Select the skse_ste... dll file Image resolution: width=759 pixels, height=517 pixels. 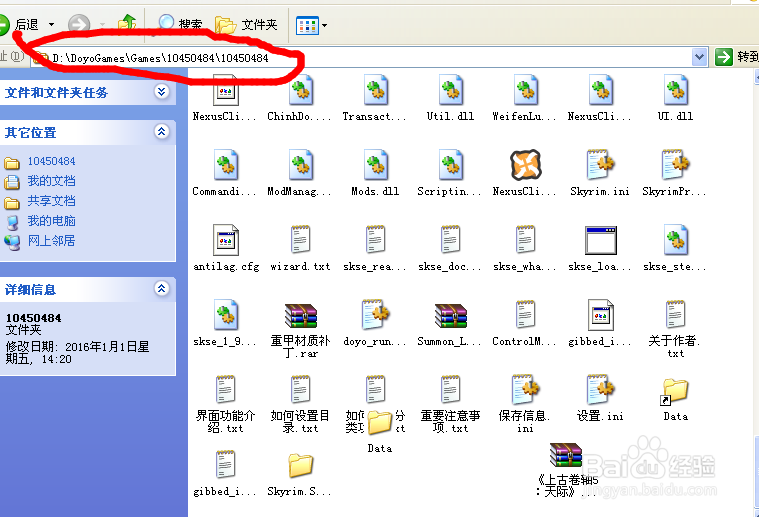pyautogui.click(x=675, y=248)
